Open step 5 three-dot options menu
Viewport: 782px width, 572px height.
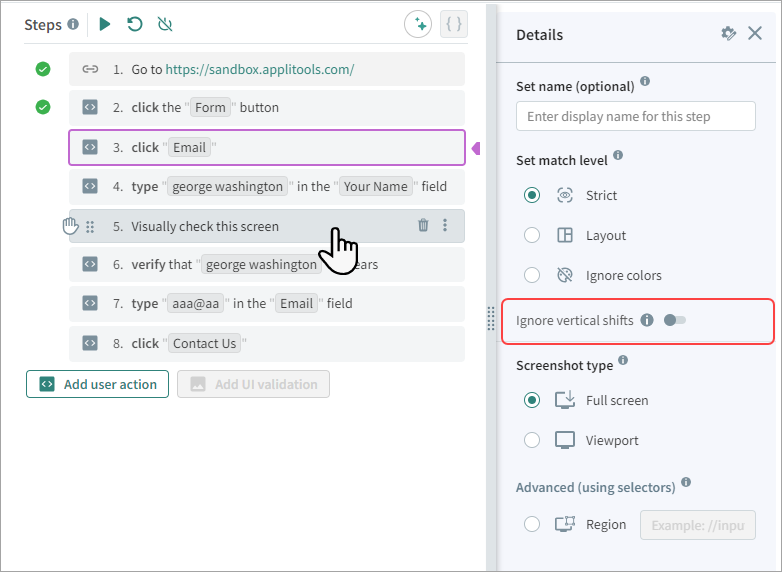click(445, 226)
